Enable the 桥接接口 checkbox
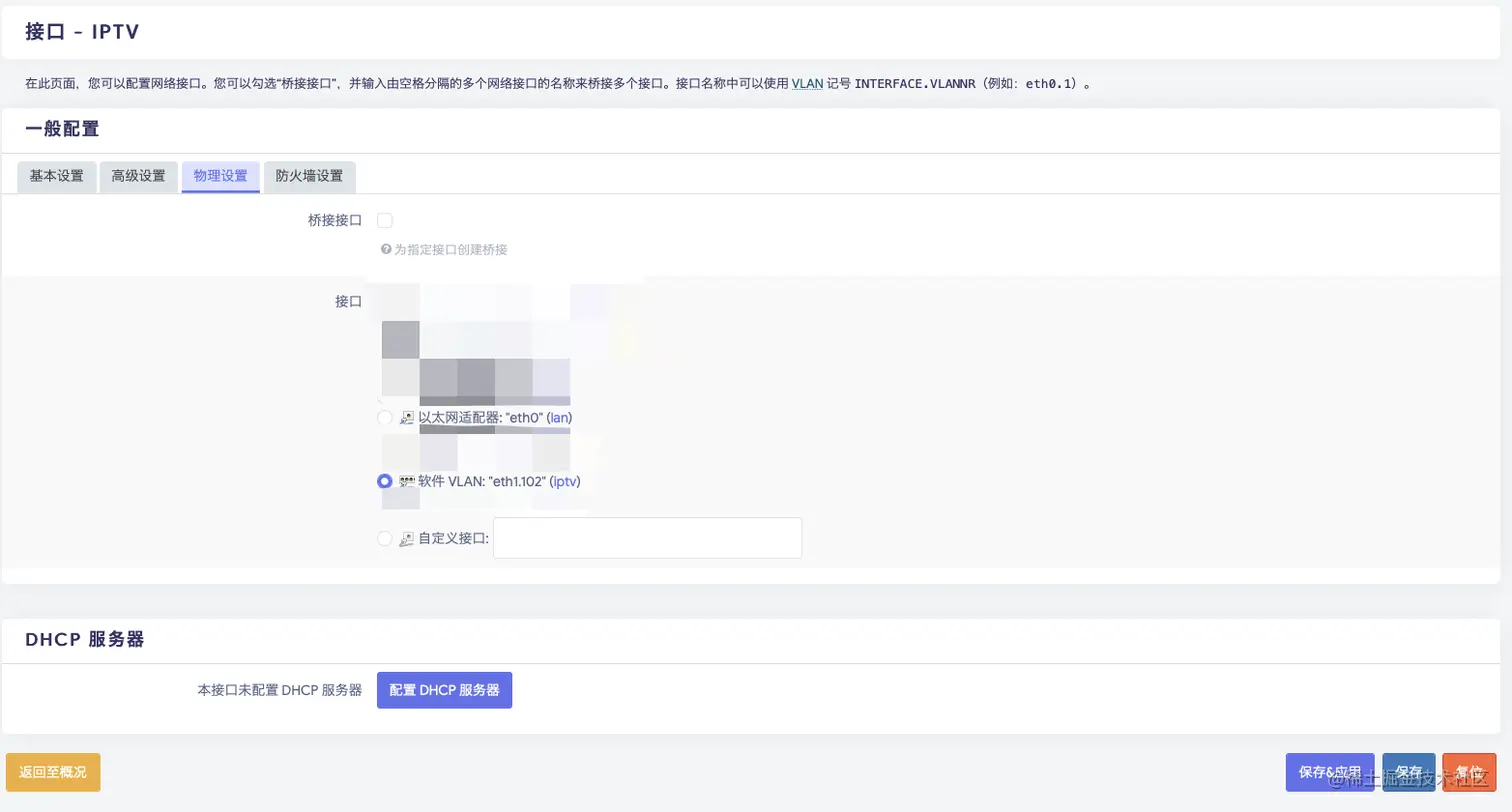 pos(385,220)
